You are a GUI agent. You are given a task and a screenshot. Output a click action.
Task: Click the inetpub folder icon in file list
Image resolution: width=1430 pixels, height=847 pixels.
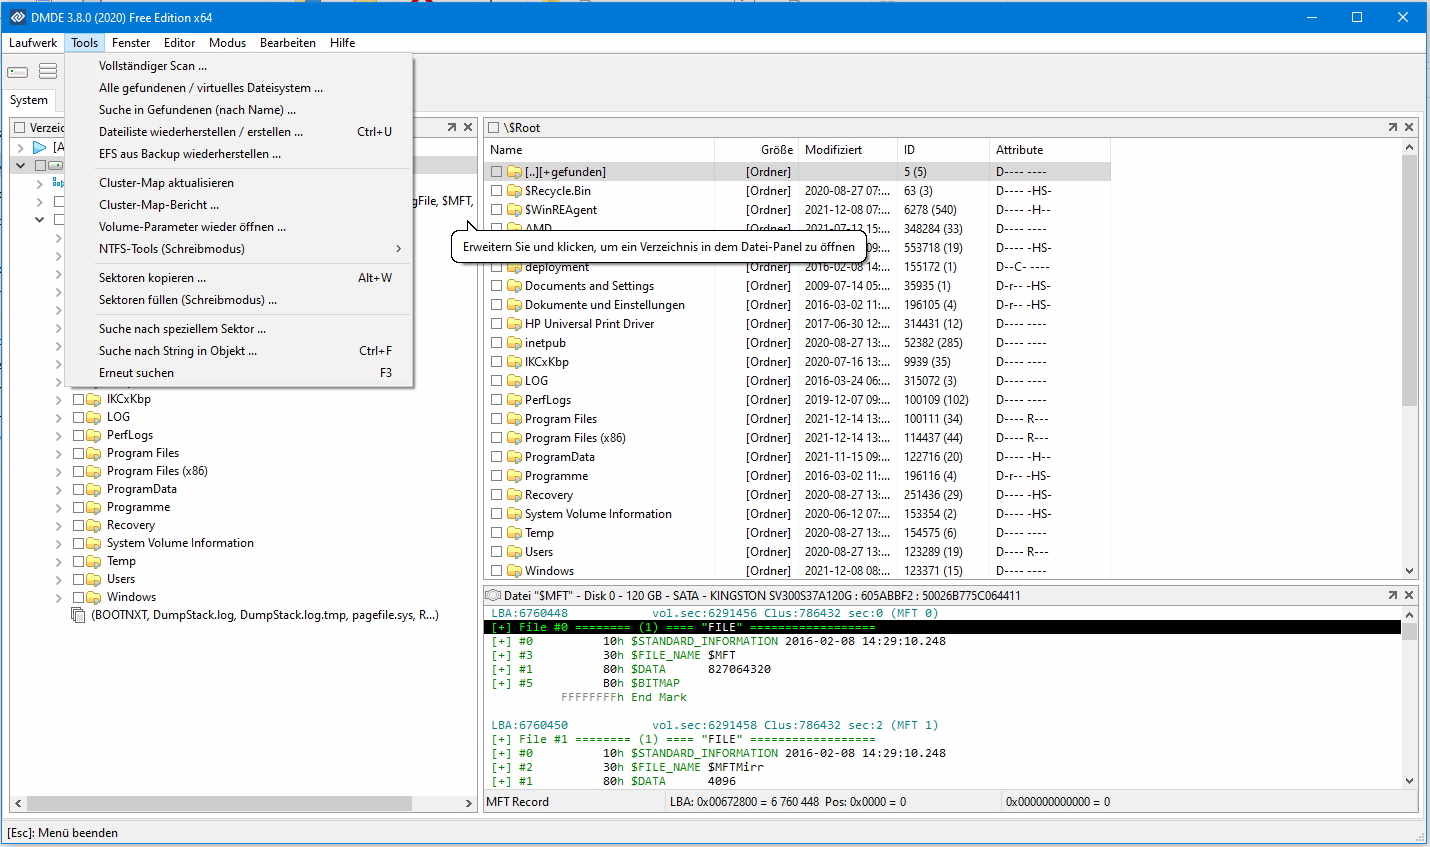(514, 343)
